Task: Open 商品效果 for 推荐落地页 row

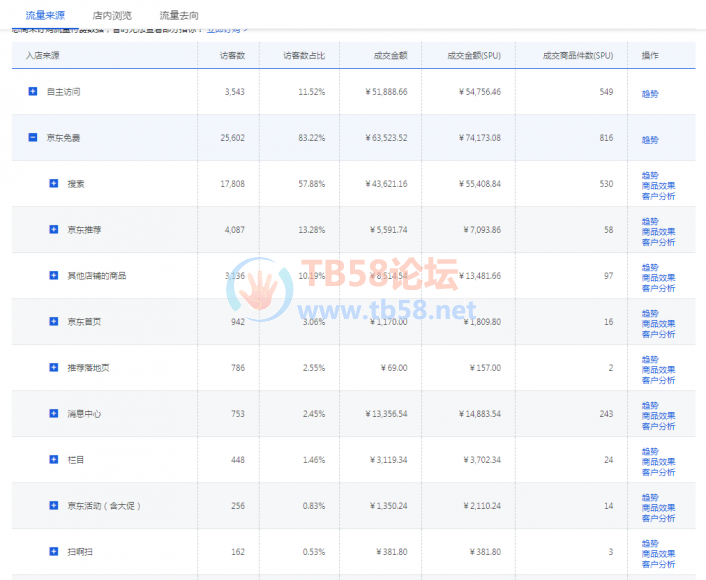Action: coord(658,370)
